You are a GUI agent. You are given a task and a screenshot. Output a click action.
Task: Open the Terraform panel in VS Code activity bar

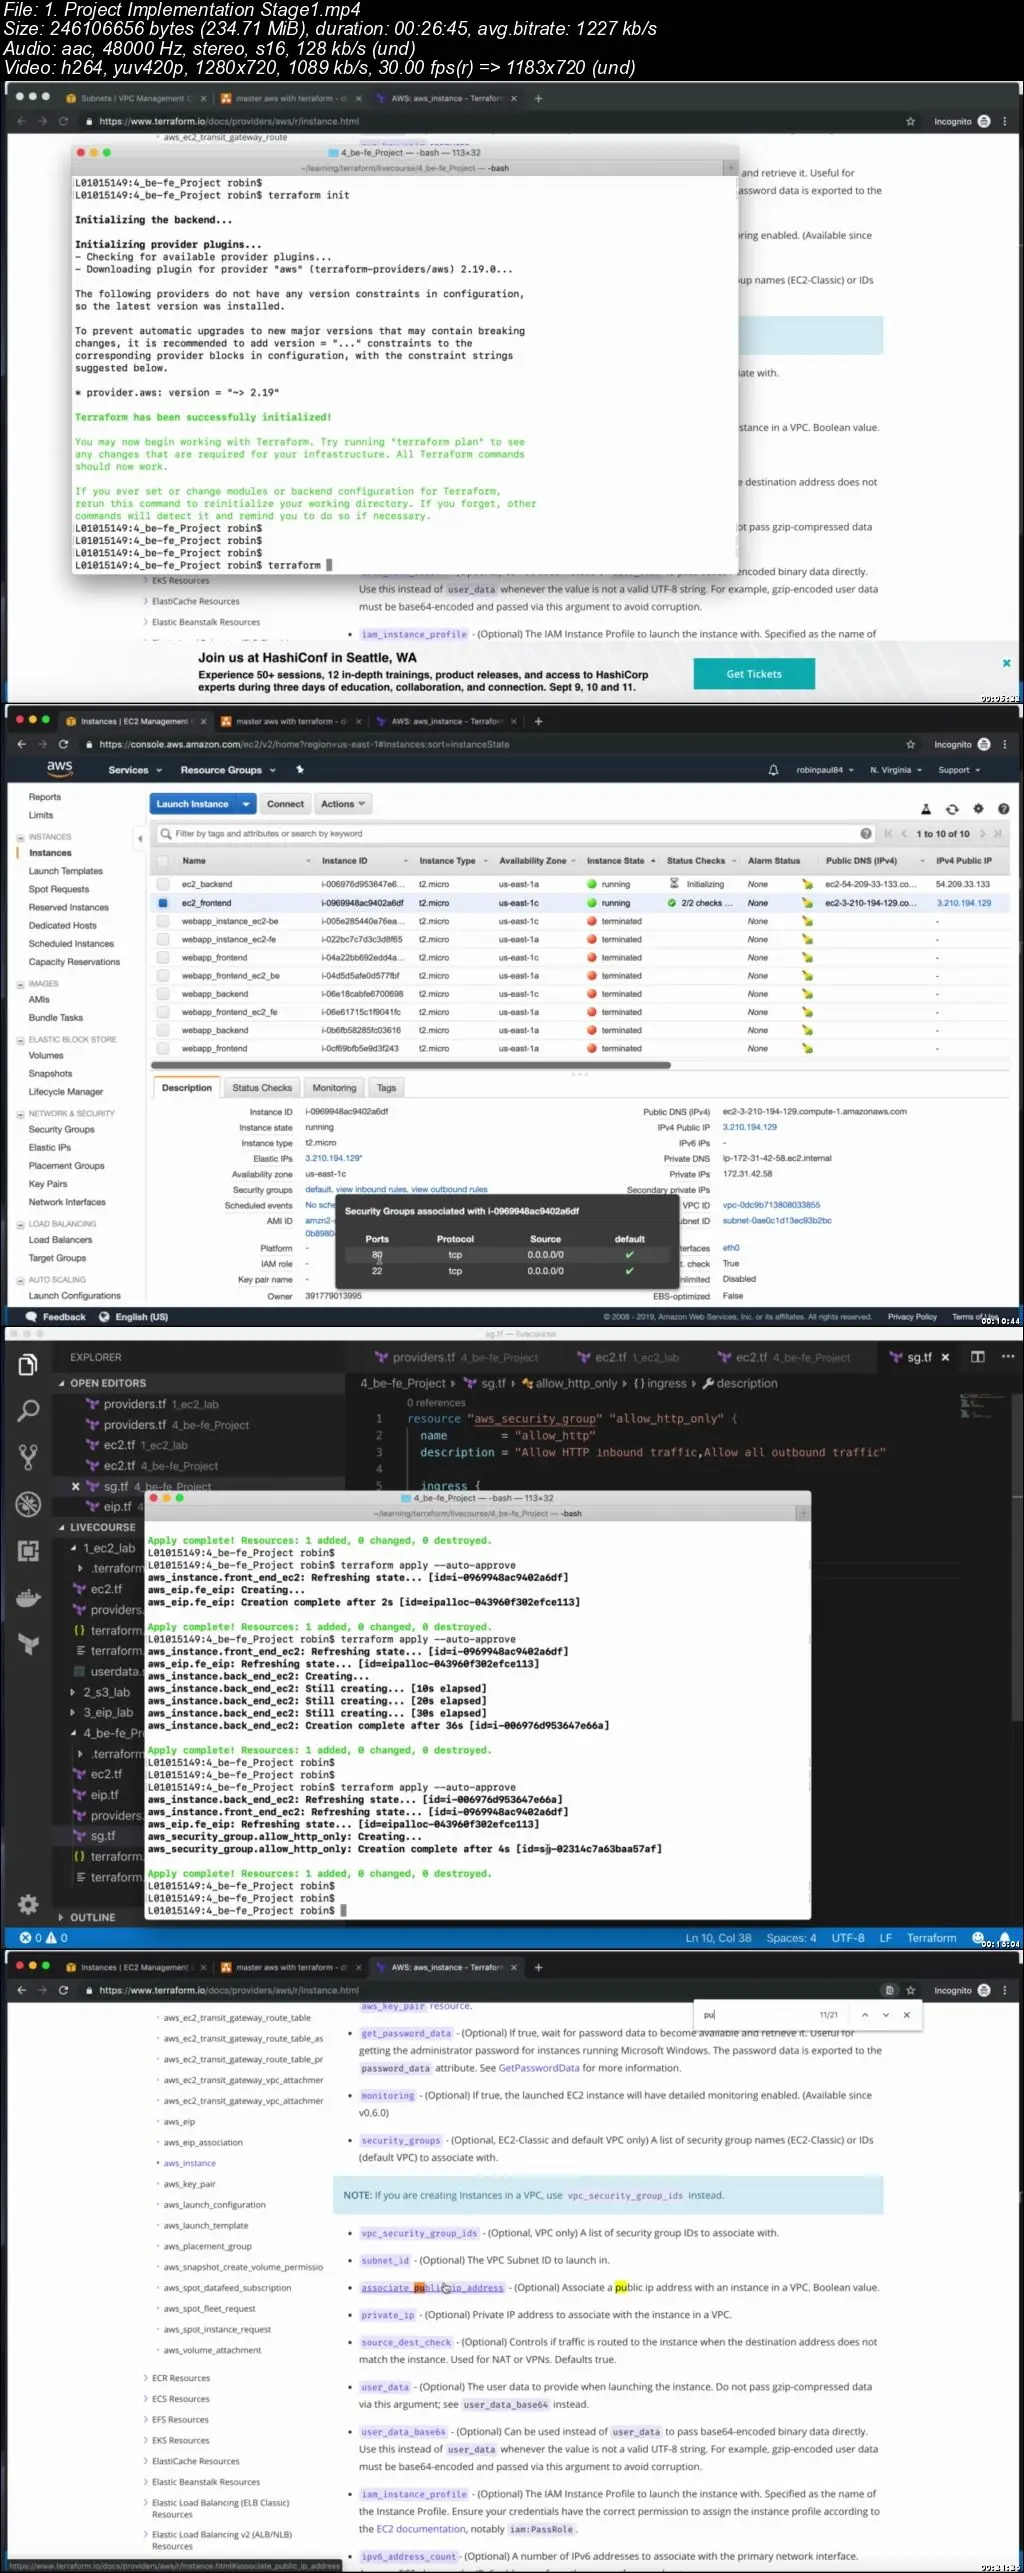pyautogui.click(x=28, y=1644)
